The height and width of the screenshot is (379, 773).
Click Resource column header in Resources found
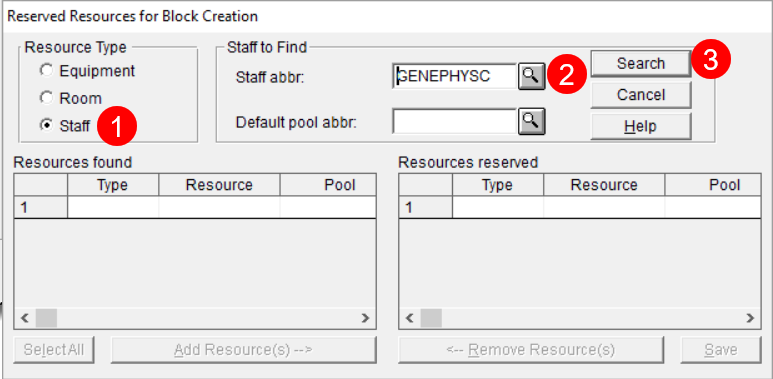219,185
